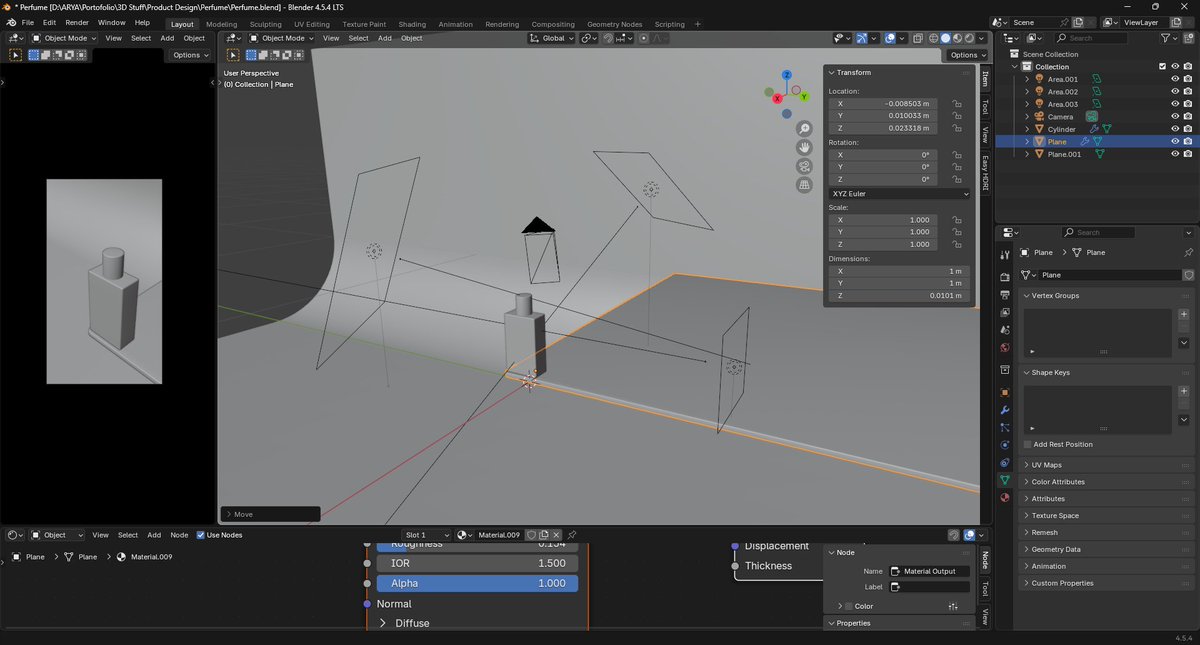The width and height of the screenshot is (1200, 645).
Task: Click the Blender logo menu icon
Action: 10,22
